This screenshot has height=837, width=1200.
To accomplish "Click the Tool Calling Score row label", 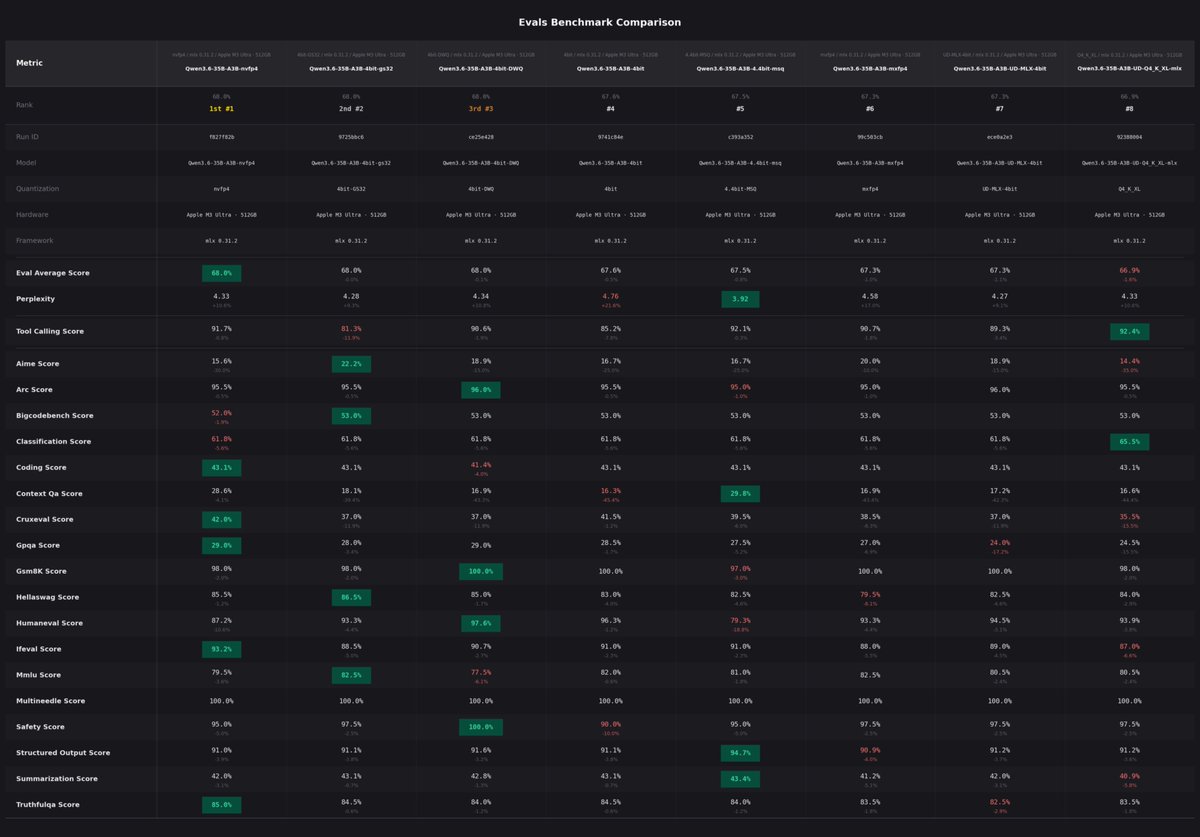I will click(50, 330).
